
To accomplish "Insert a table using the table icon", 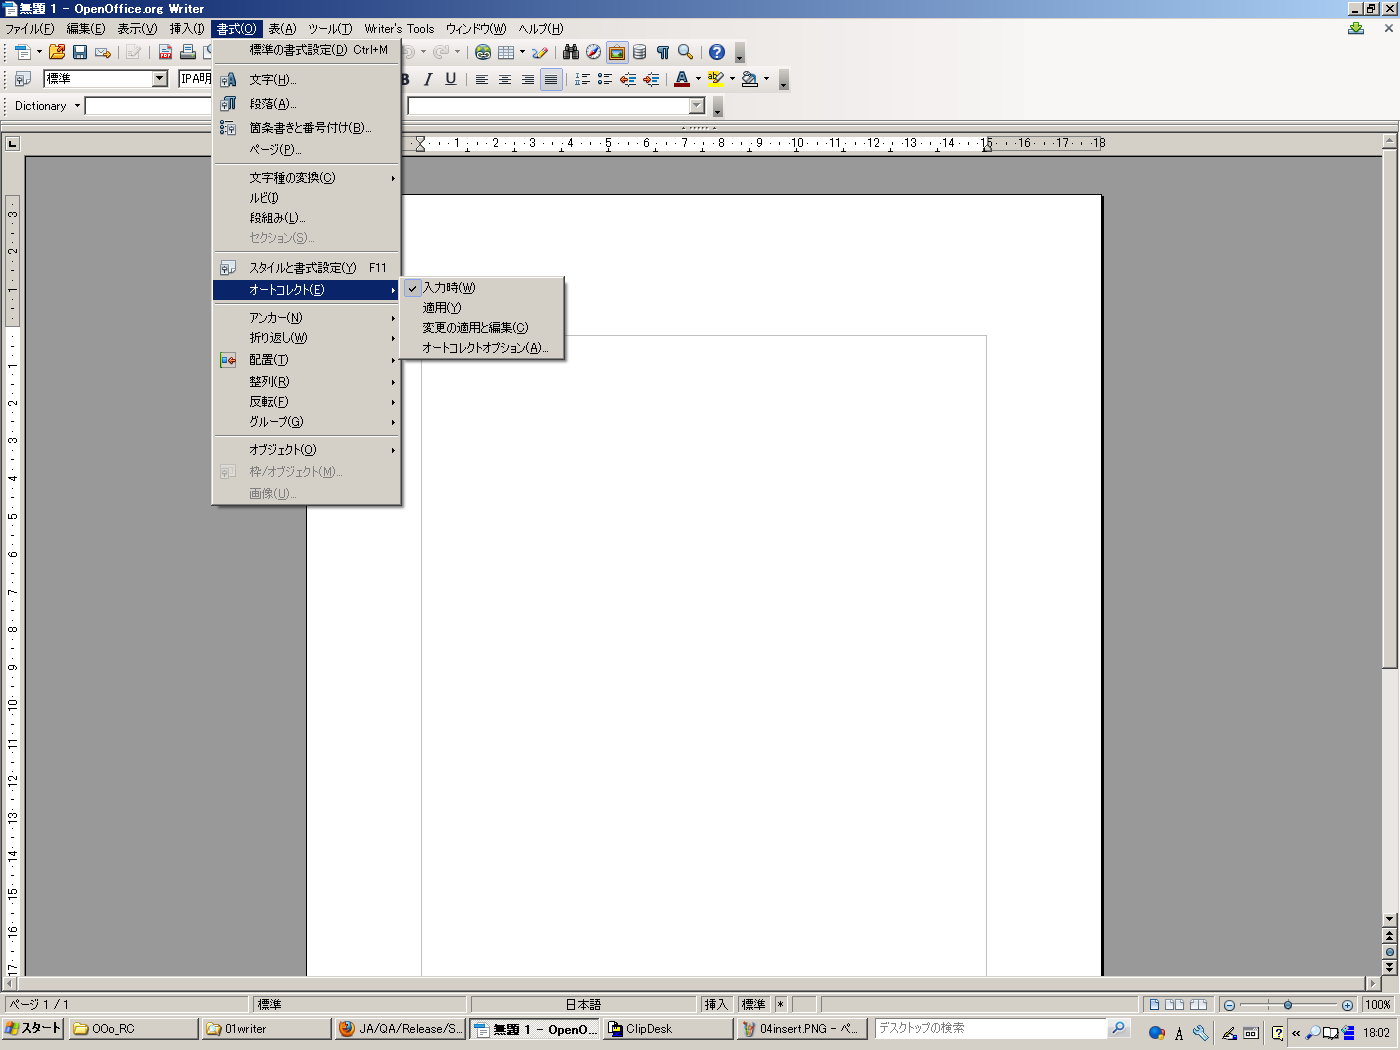I will tap(506, 52).
